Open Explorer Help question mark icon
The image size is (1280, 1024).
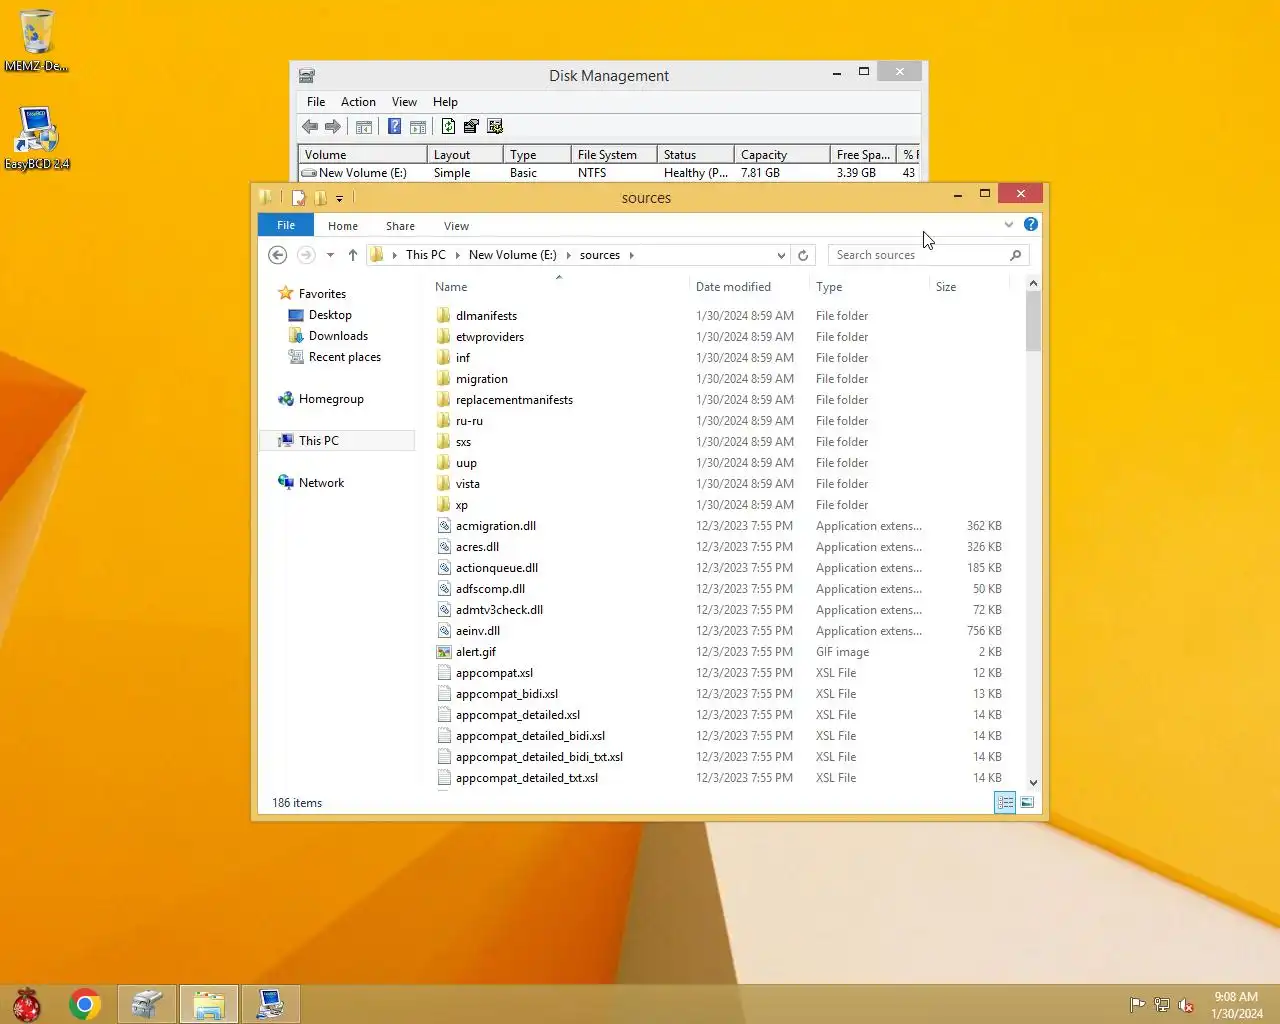point(1031,224)
